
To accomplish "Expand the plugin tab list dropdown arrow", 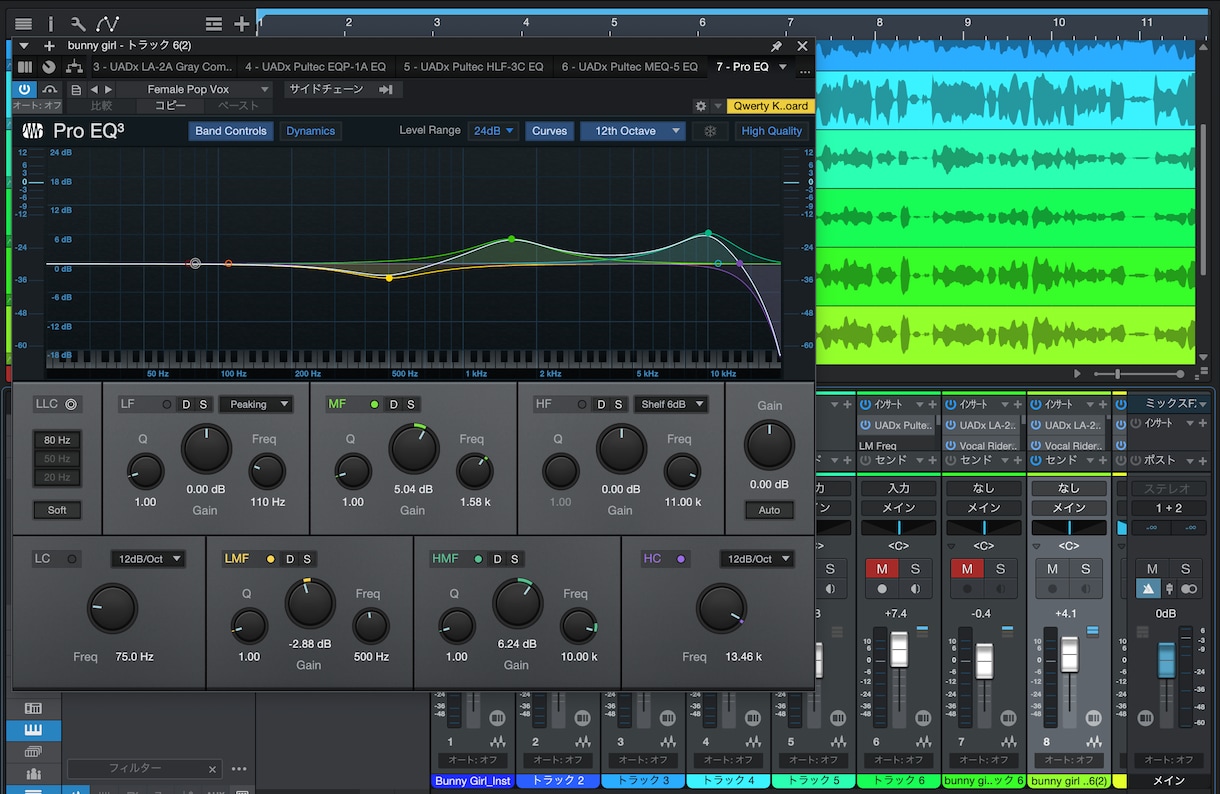I will pyautogui.click(x=783, y=67).
